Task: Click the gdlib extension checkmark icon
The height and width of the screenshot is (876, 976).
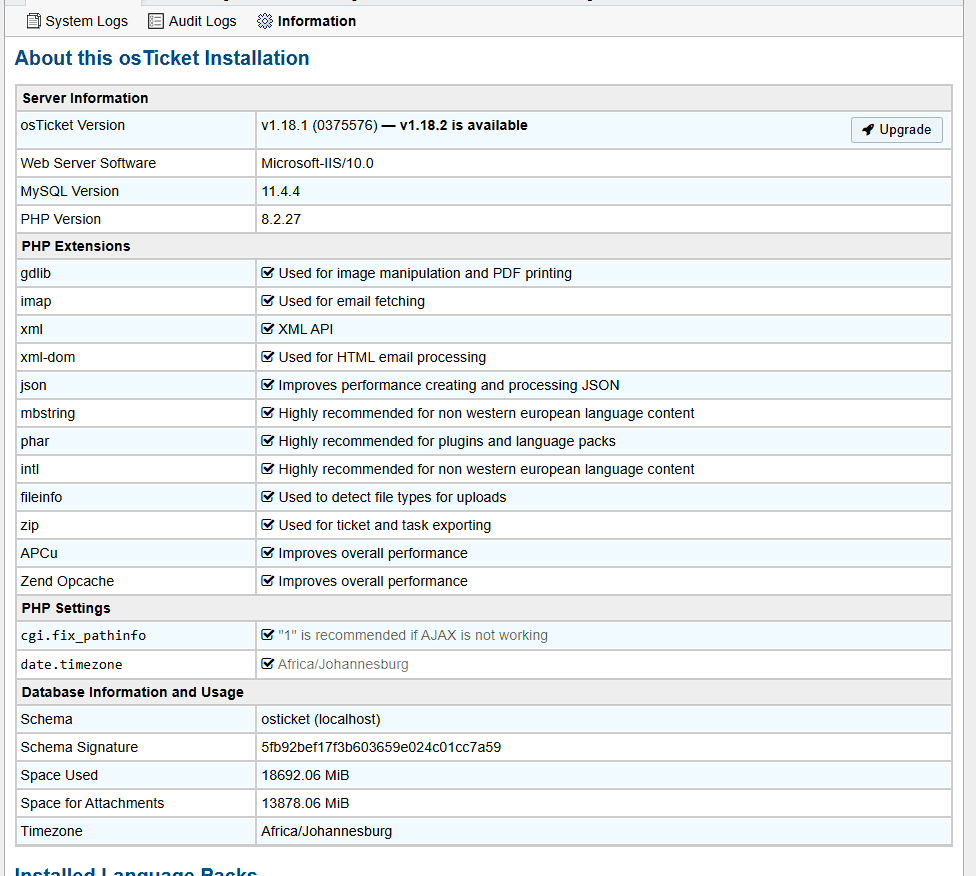Action: pos(268,273)
